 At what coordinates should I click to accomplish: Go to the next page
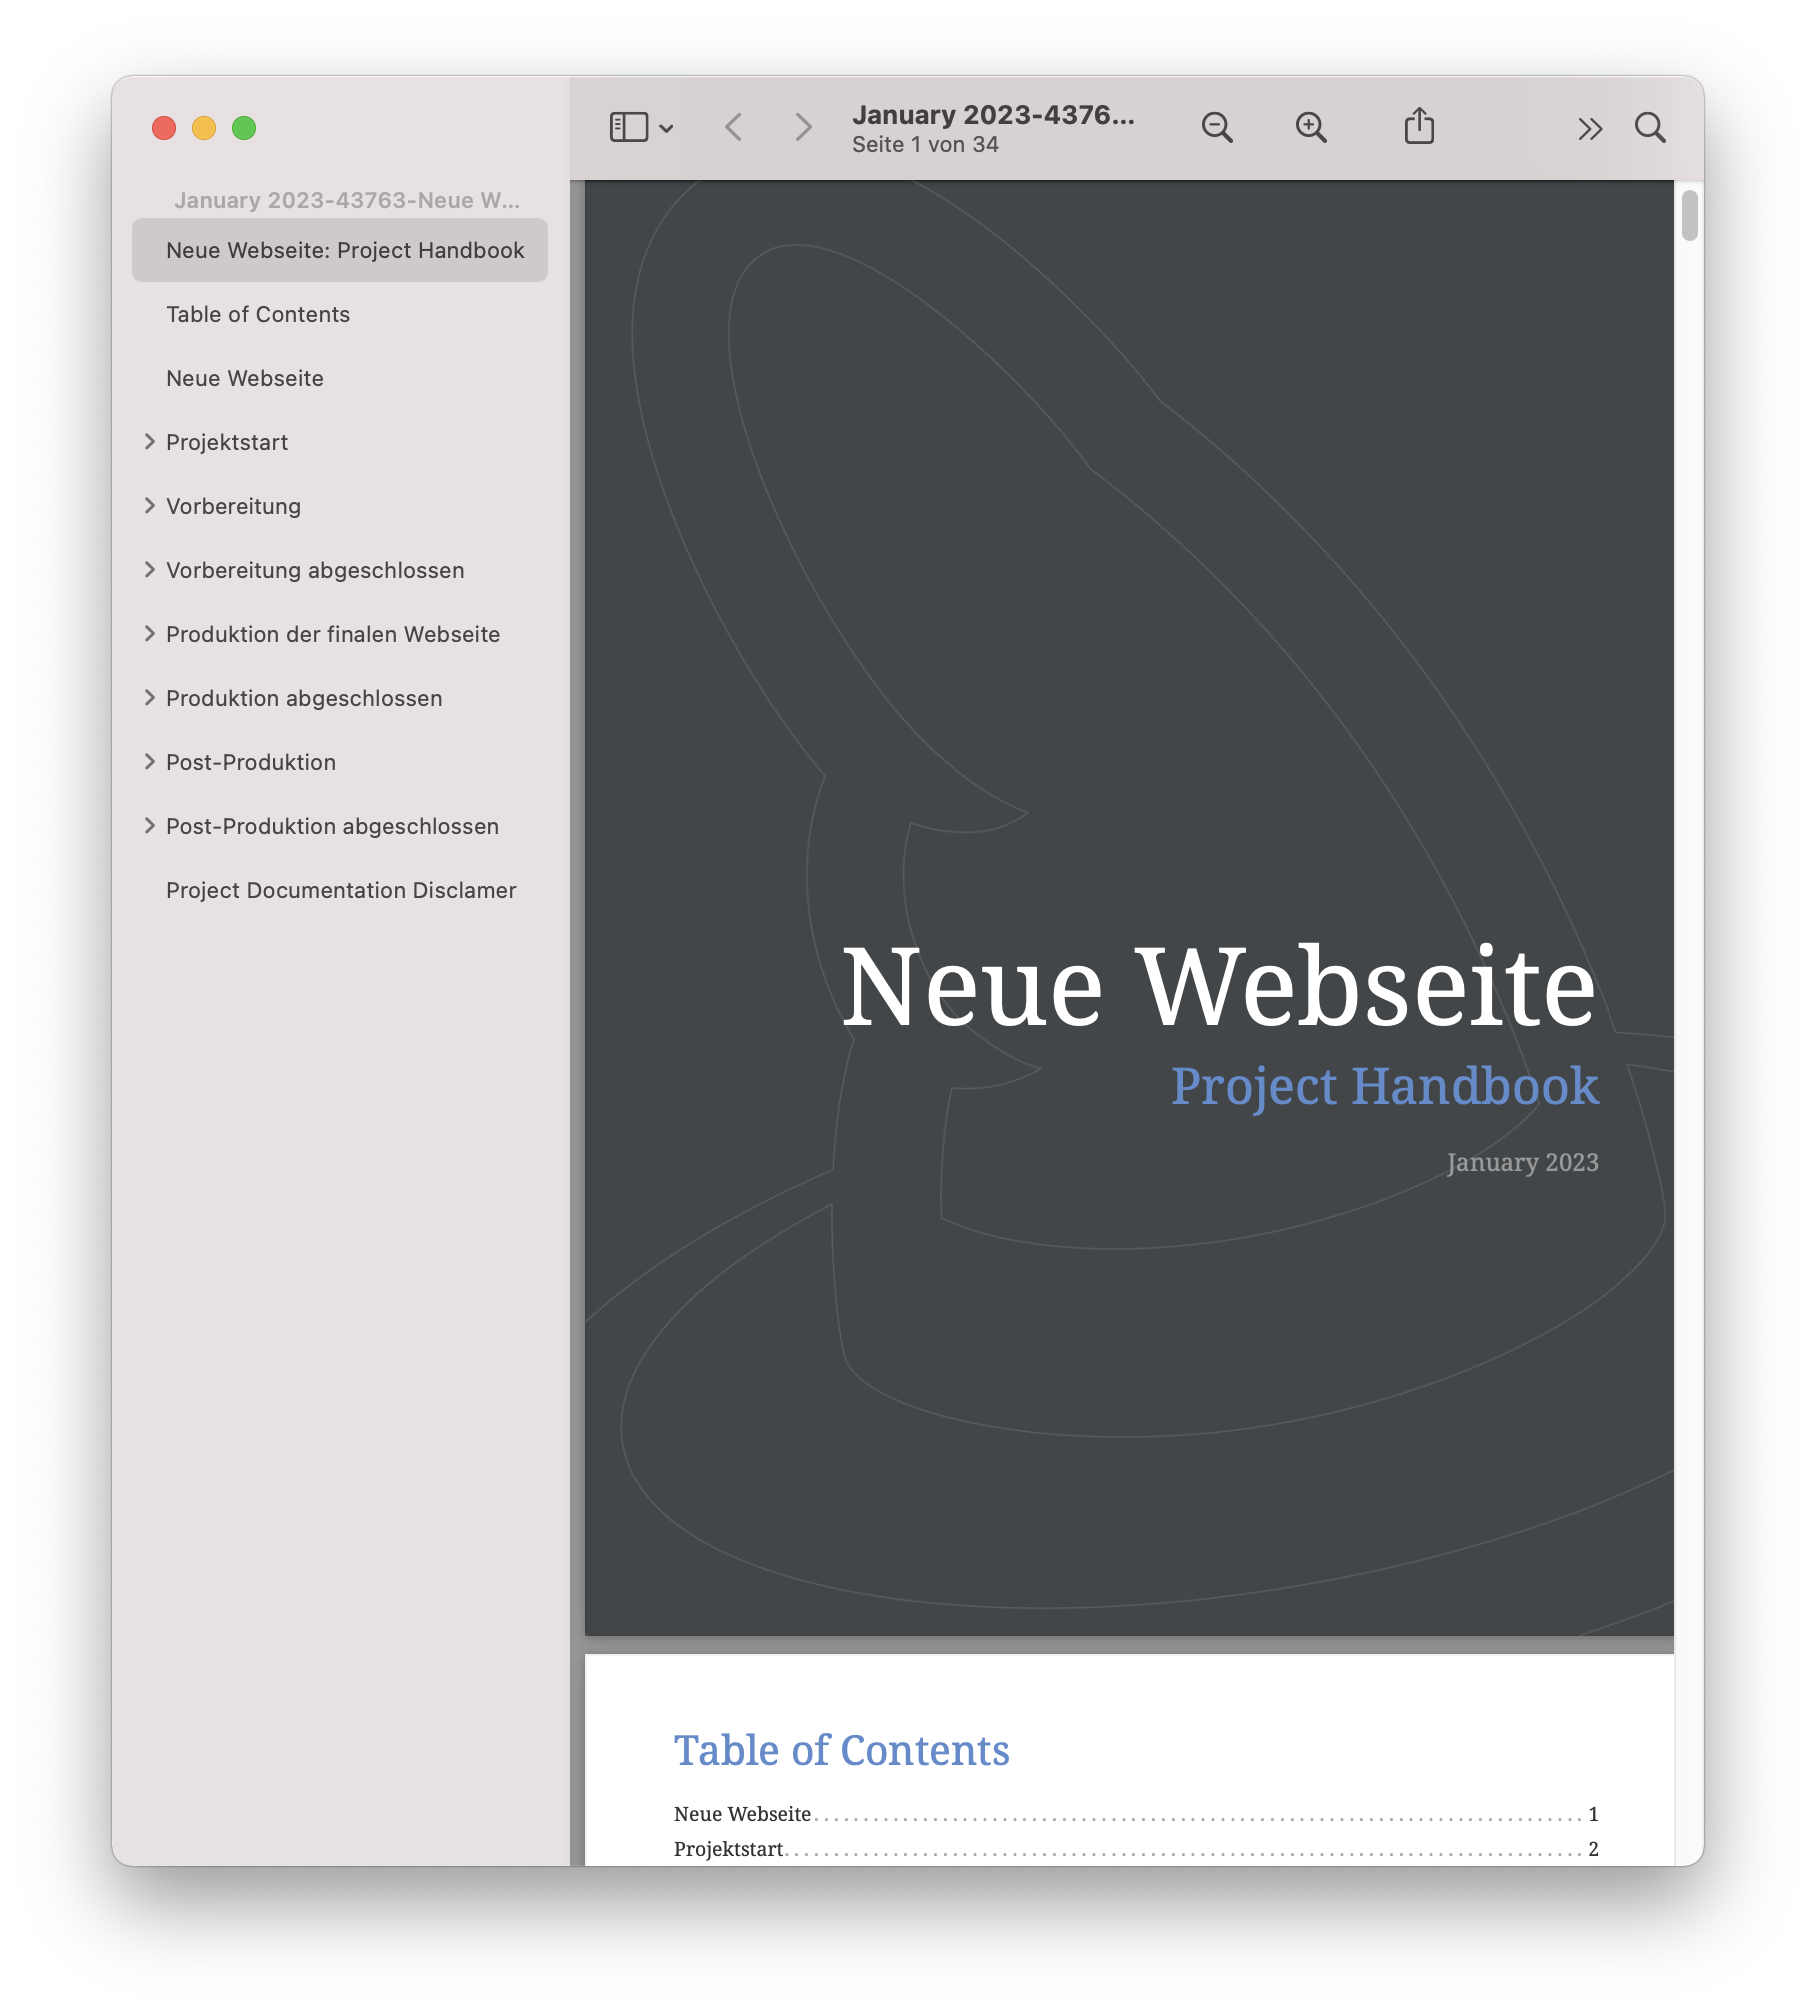tap(803, 127)
